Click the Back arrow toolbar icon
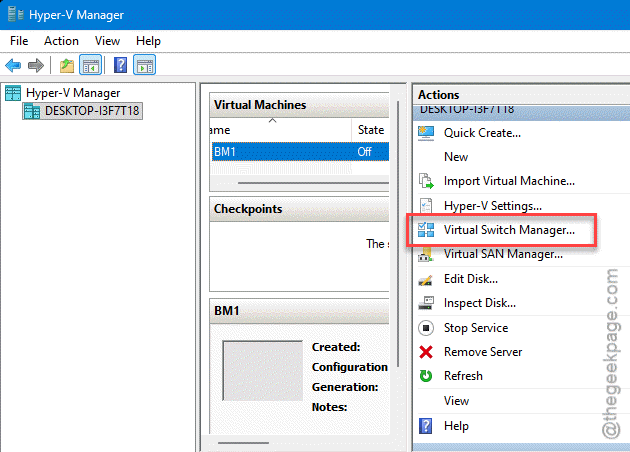The height and width of the screenshot is (452, 630). point(13,65)
